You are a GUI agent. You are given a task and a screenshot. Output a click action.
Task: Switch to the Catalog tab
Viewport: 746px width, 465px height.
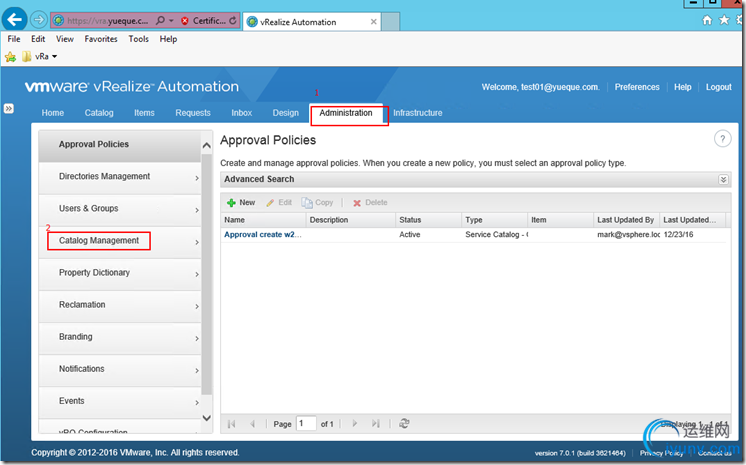coord(99,113)
